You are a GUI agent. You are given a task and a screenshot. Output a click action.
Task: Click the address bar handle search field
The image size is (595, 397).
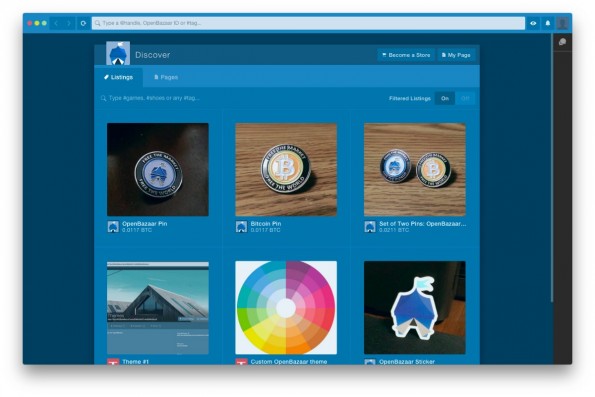pos(308,23)
